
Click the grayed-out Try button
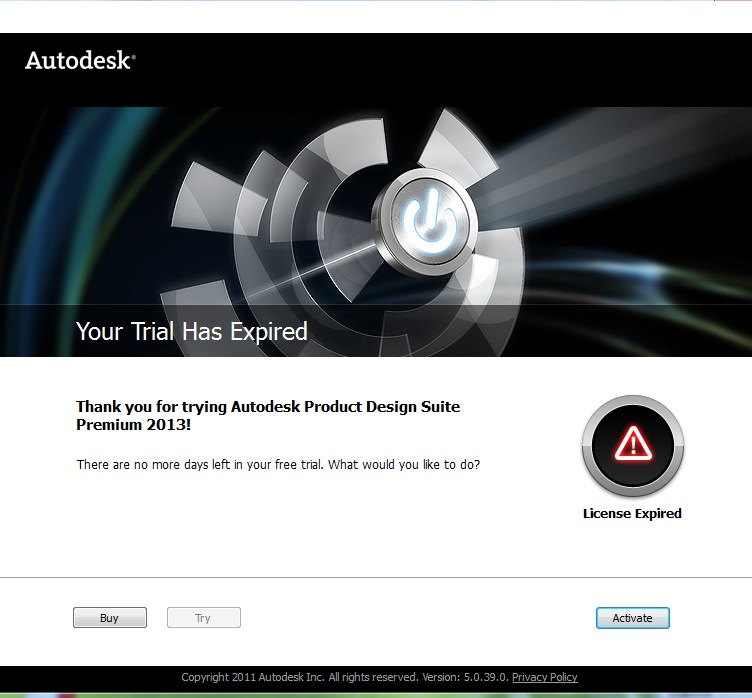click(204, 617)
